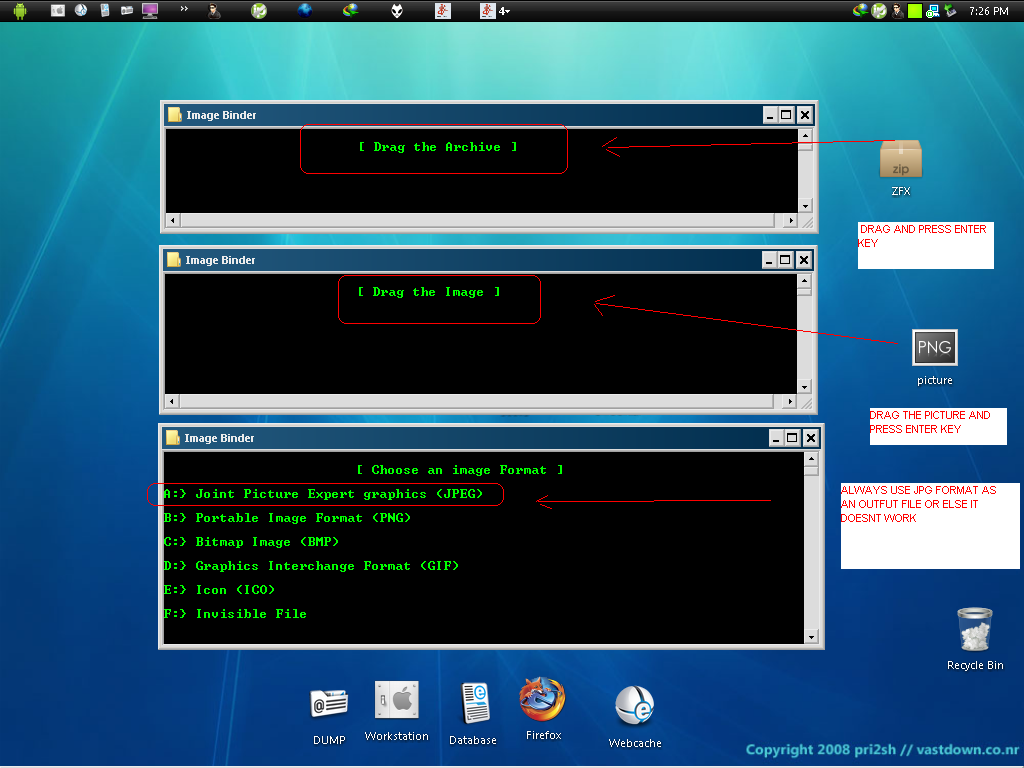
Task: Open the Webcache dock icon
Action: pyautogui.click(x=635, y=716)
